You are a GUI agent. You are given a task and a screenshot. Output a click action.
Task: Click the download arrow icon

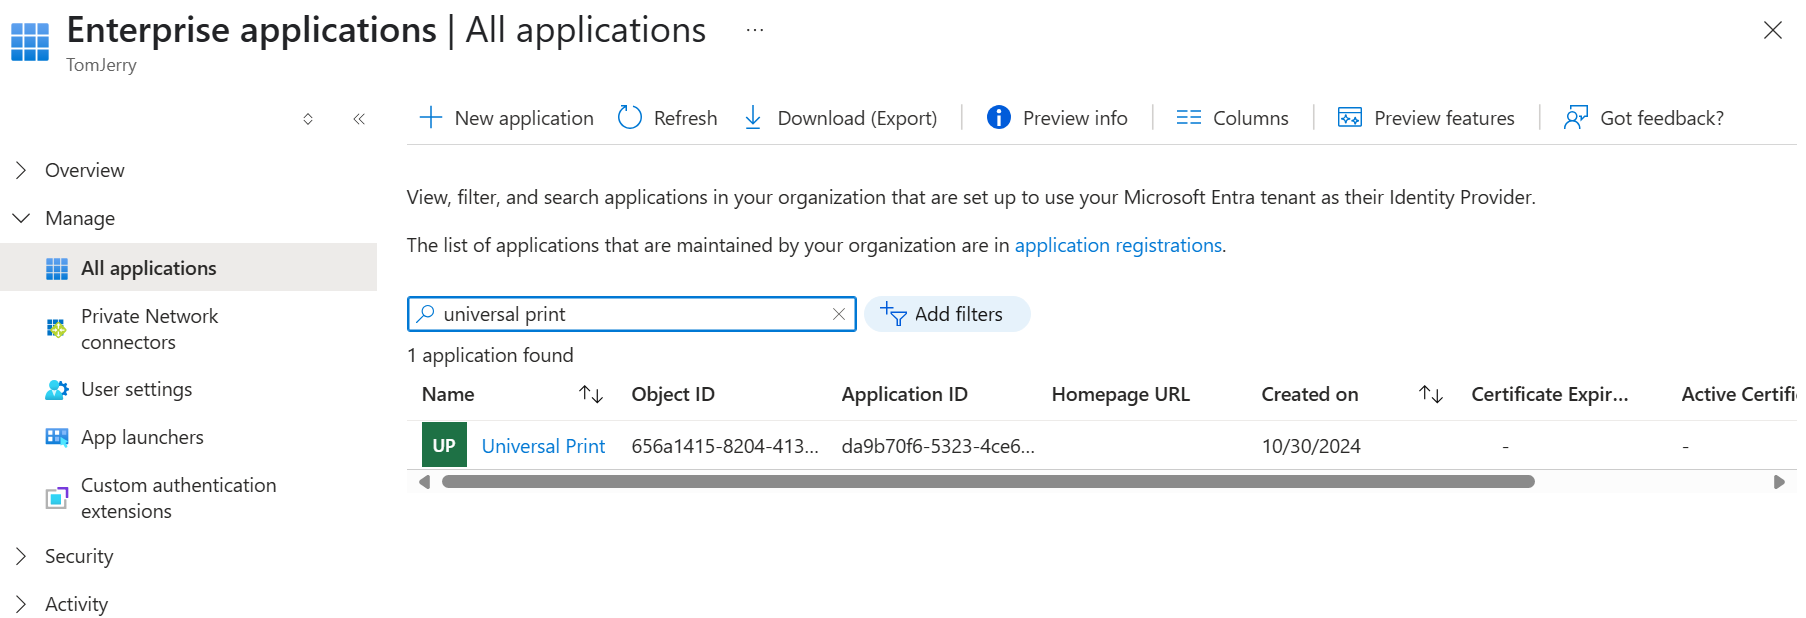pos(753,118)
